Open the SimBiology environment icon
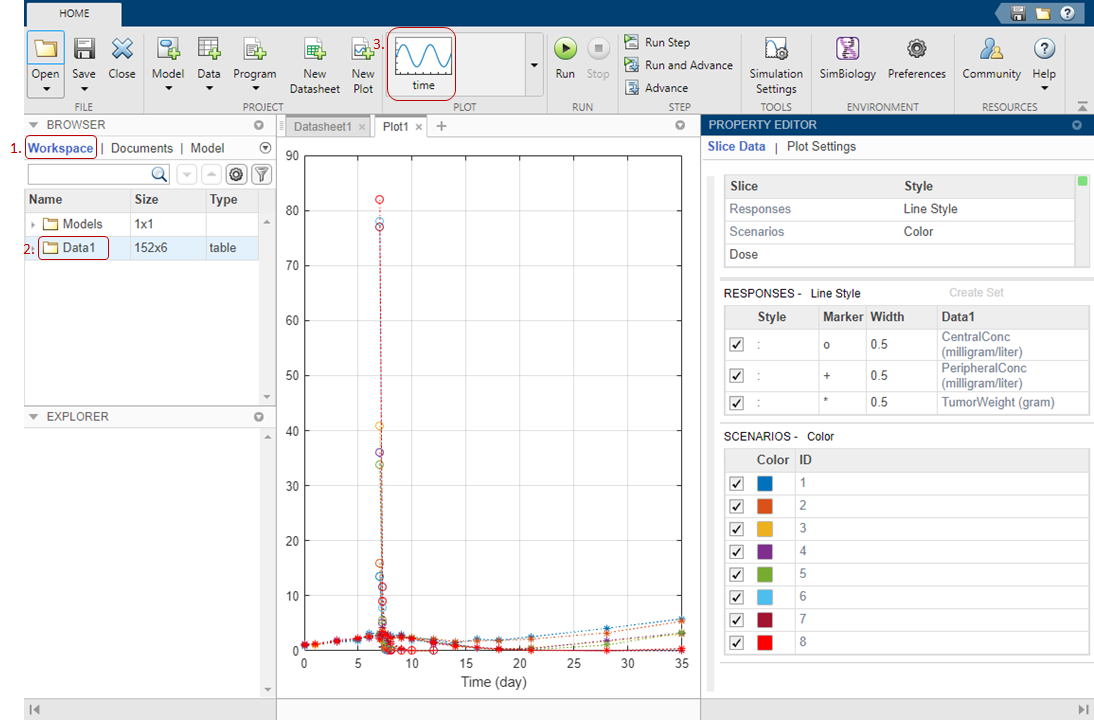Screen dimensions: 1094x720 tap(848, 49)
